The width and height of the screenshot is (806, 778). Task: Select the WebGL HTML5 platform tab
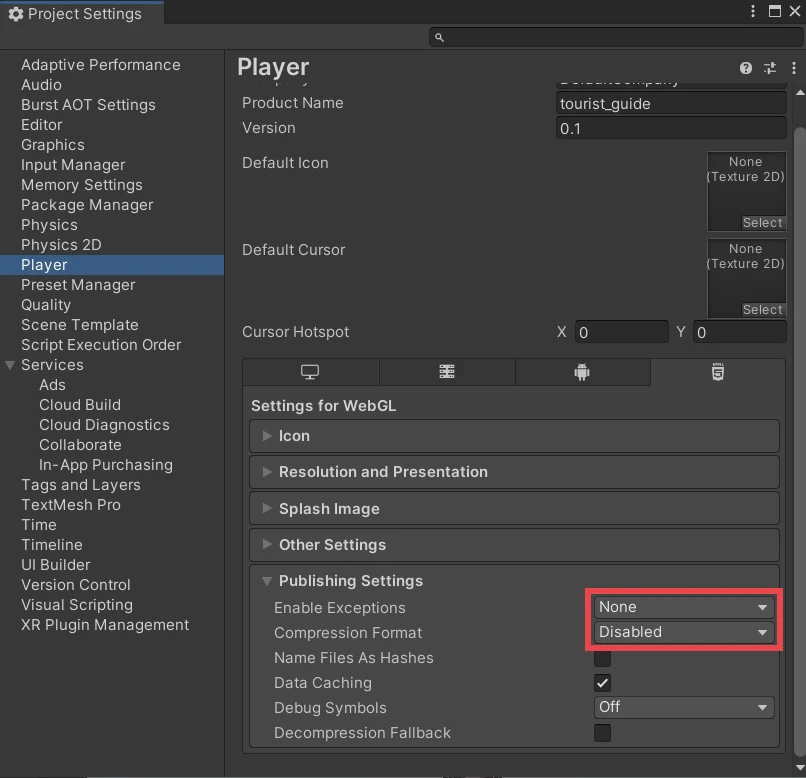(718, 372)
